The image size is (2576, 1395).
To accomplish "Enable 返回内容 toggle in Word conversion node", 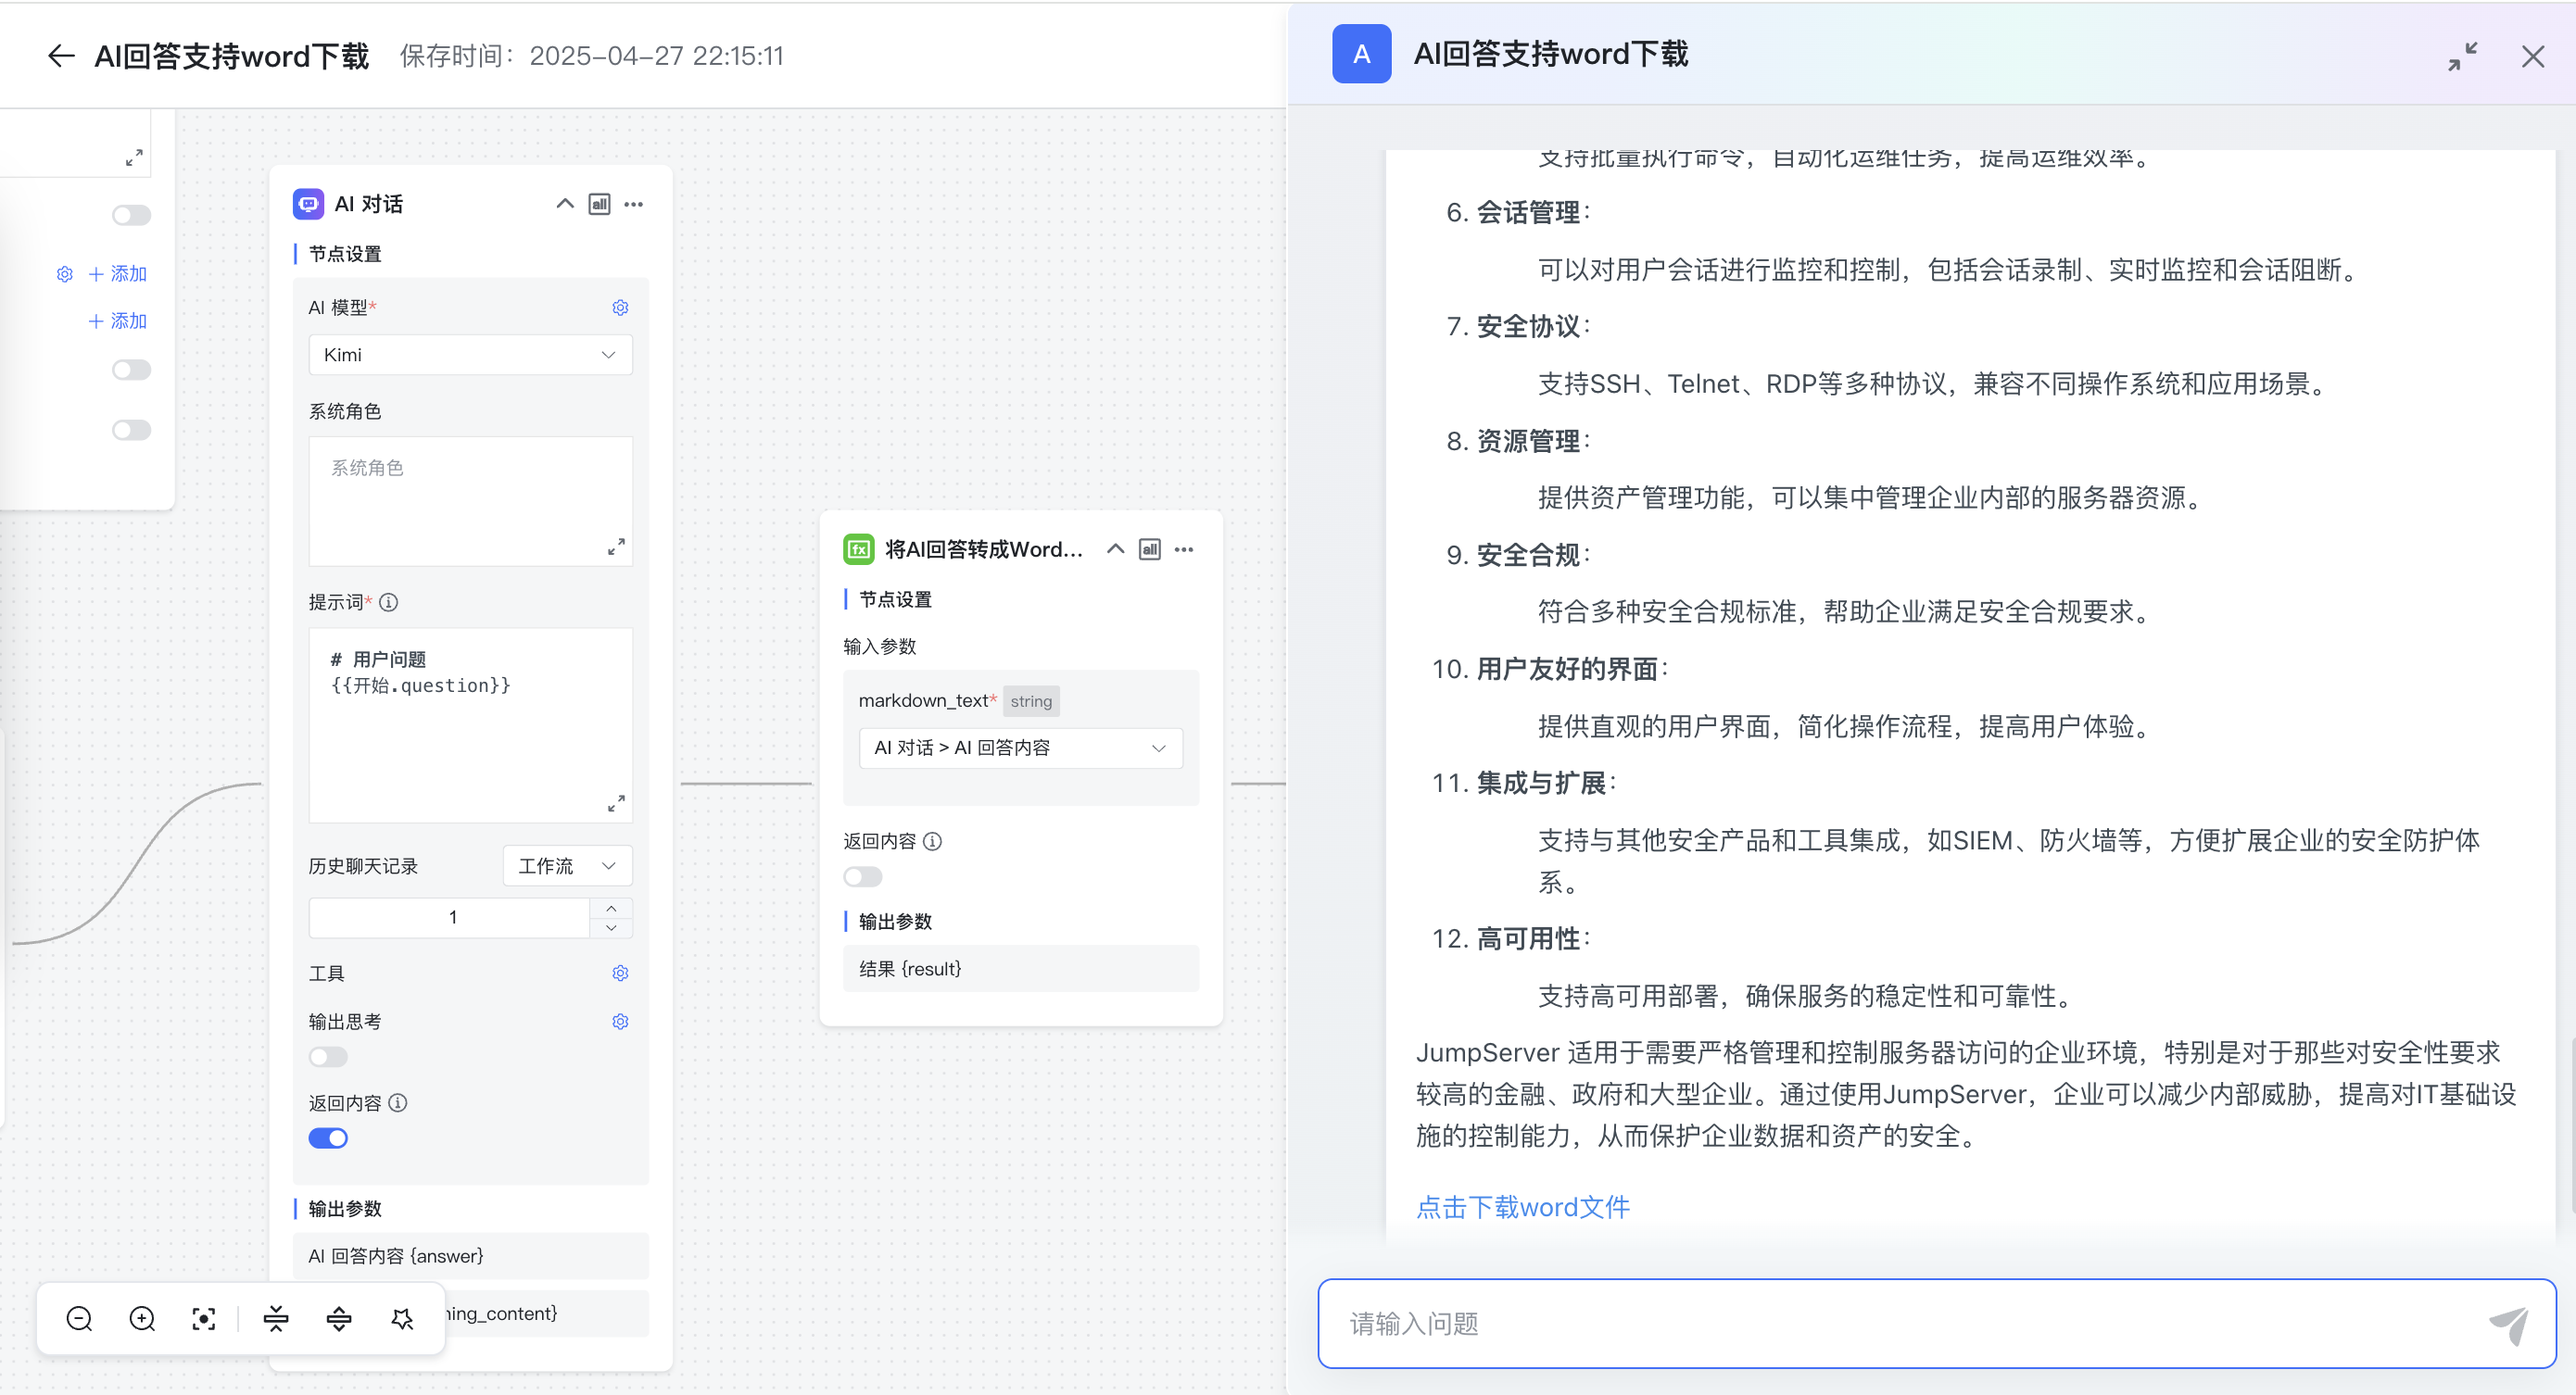I will click(862, 877).
